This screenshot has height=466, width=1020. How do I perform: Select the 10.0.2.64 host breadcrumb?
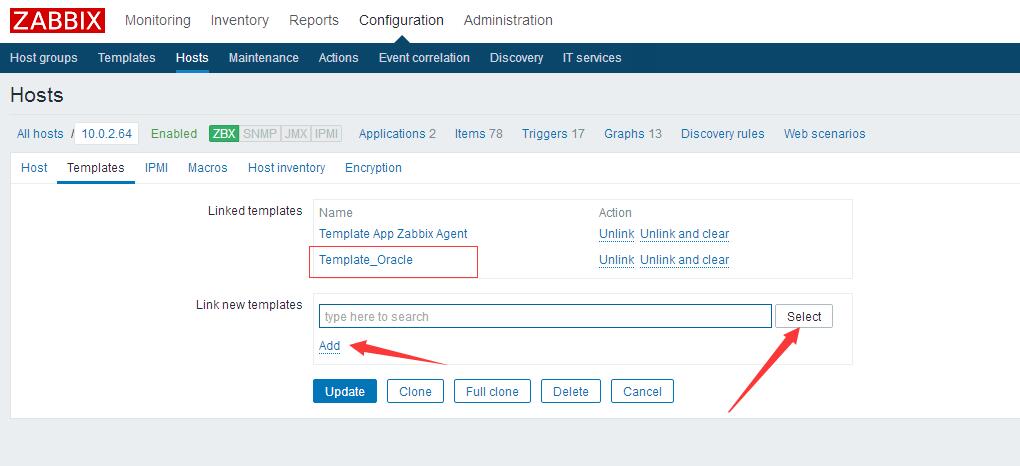click(x=107, y=134)
